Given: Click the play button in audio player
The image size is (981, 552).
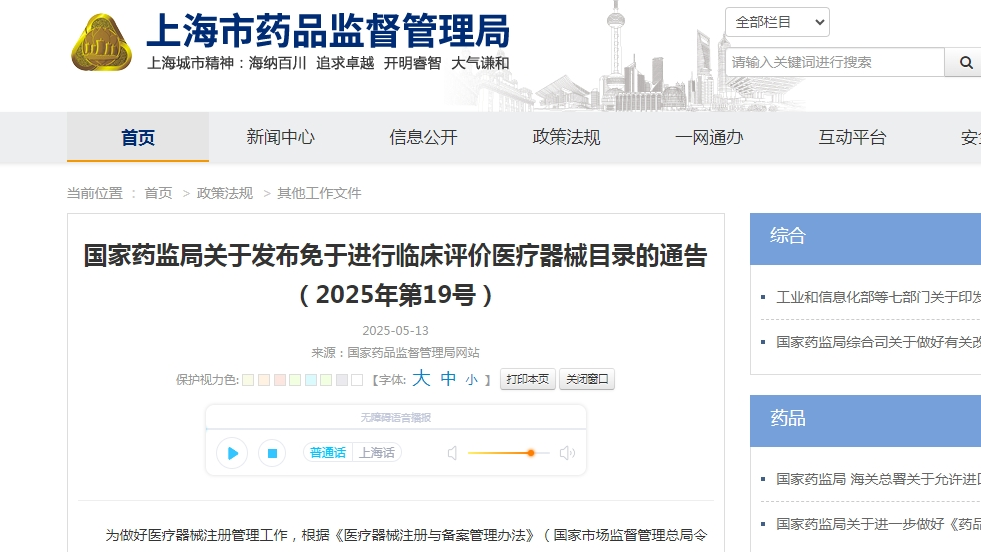Looking at the screenshot, I should (x=232, y=453).
